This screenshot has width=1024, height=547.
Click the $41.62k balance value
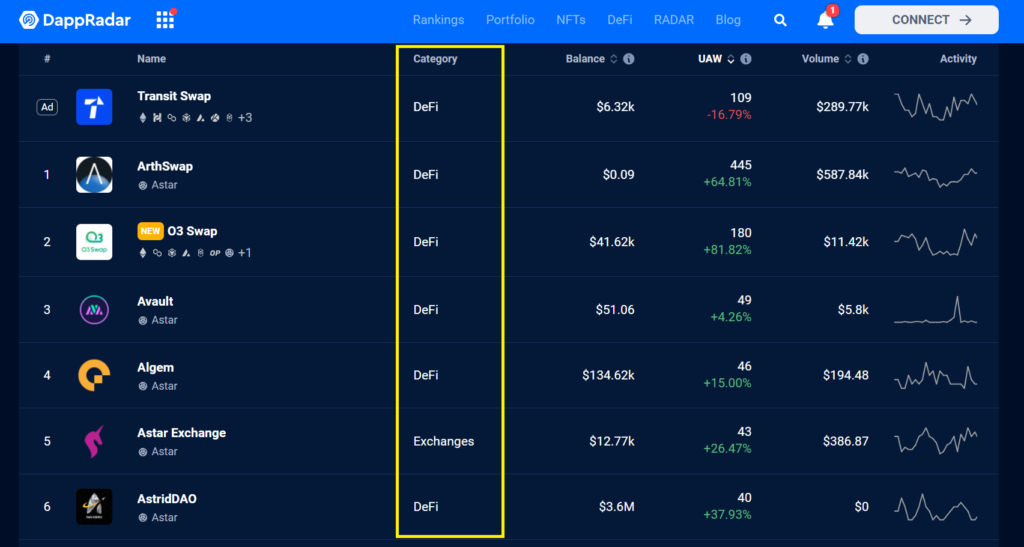tap(611, 242)
